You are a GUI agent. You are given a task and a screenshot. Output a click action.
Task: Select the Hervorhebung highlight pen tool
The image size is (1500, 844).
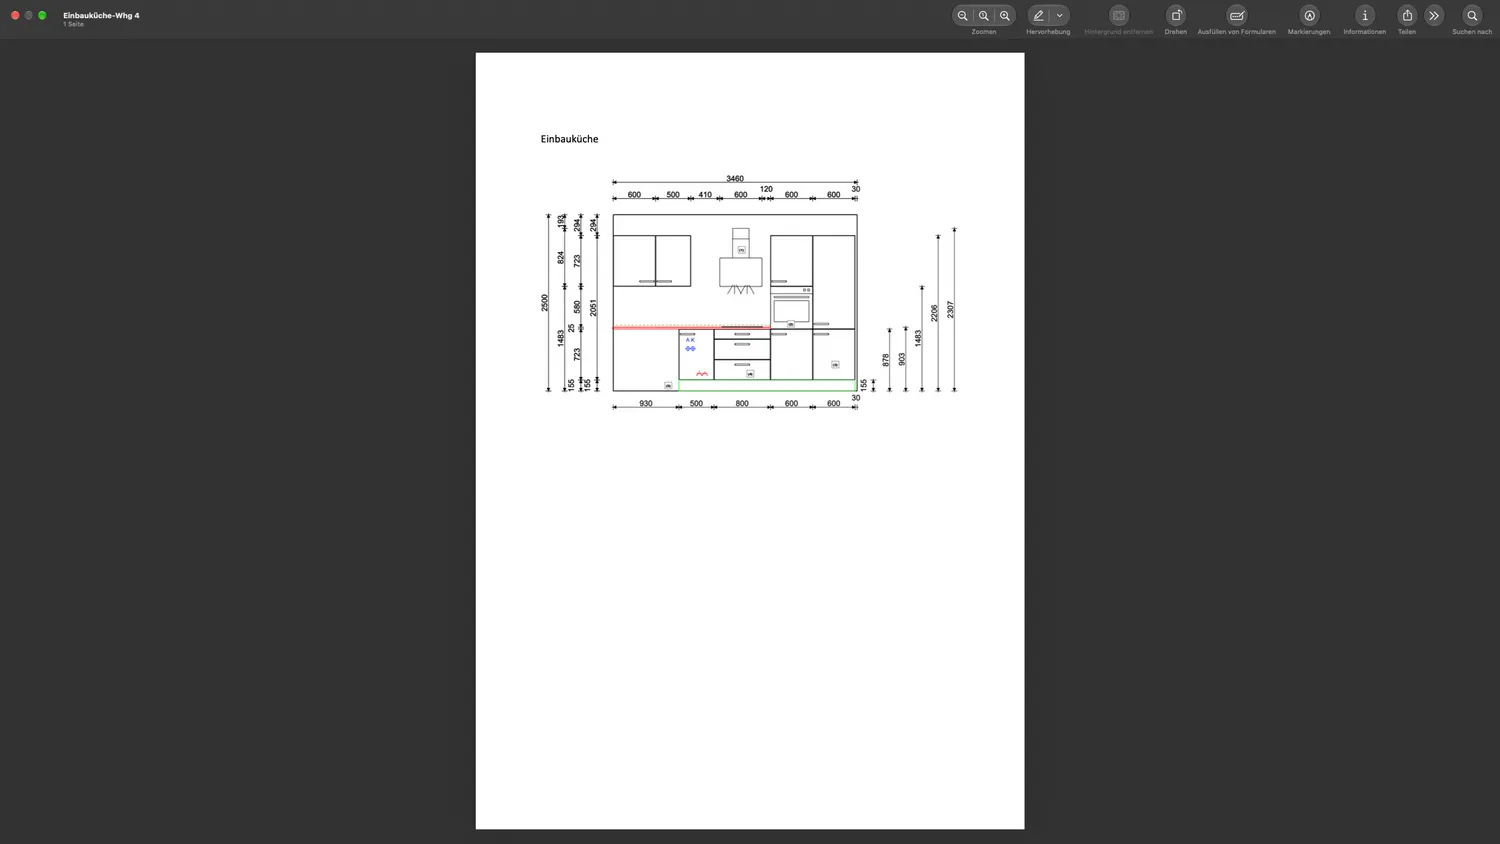[x=1039, y=16]
